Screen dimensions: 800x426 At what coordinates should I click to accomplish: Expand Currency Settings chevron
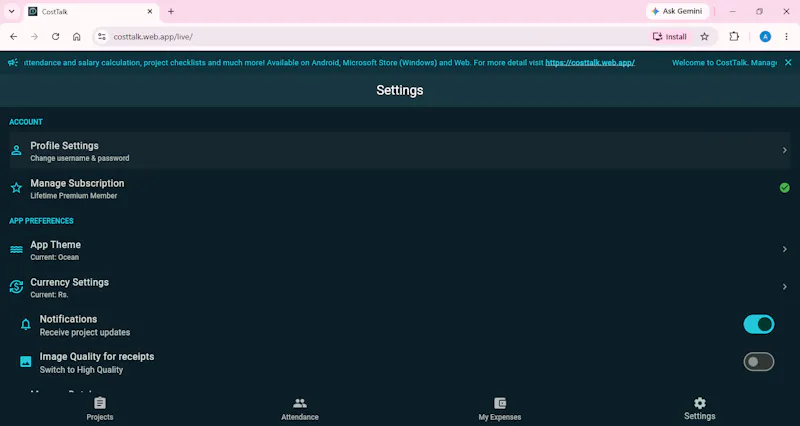click(x=785, y=287)
